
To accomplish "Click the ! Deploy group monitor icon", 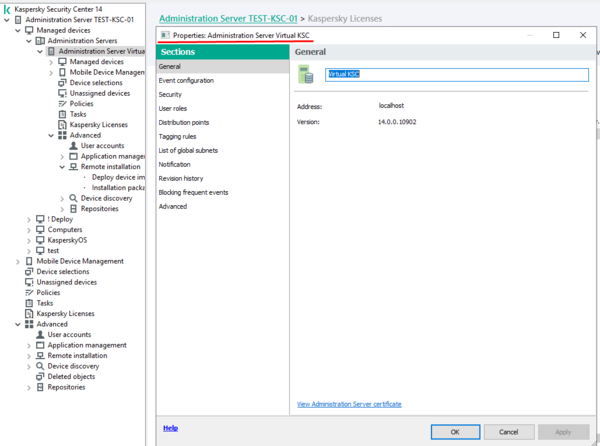I will [40, 219].
